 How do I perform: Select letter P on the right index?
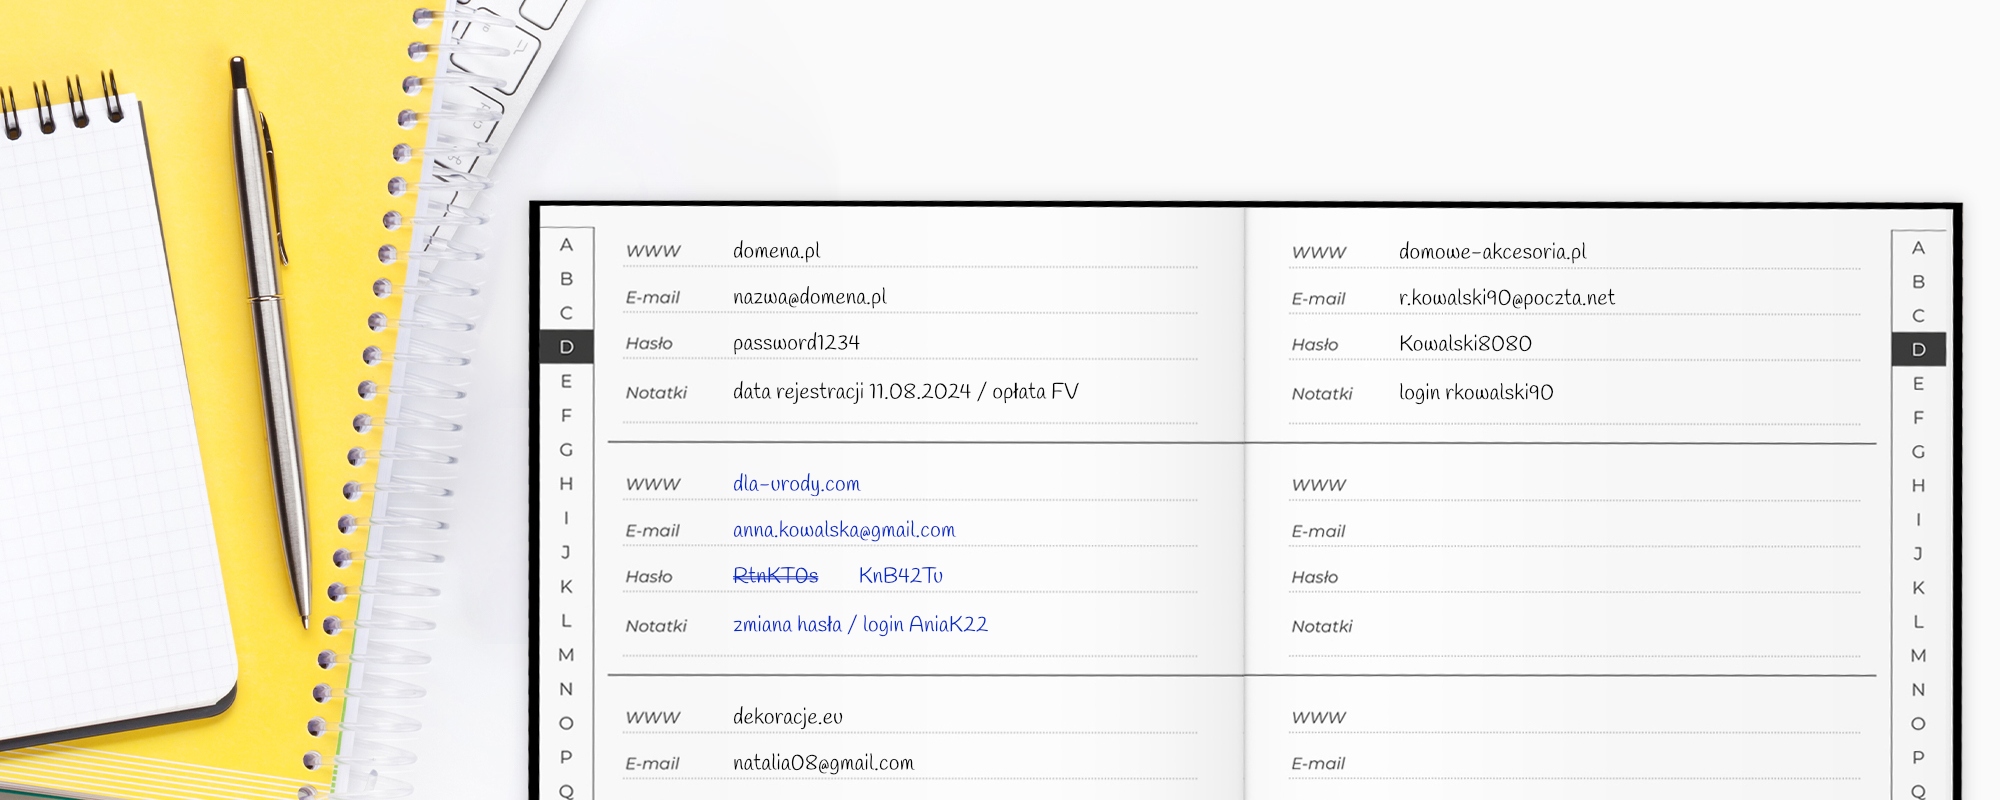click(x=1918, y=758)
